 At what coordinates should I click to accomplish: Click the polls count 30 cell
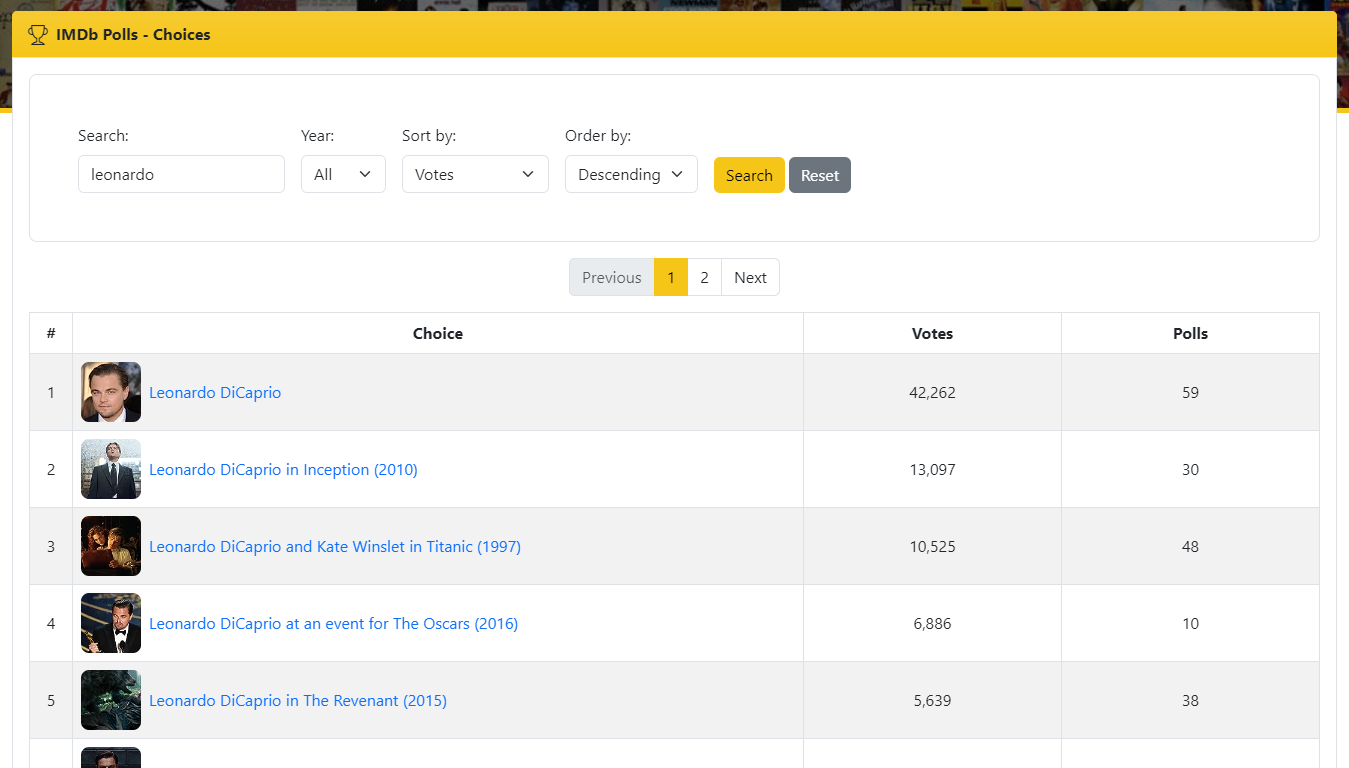(x=1190, y=469)
